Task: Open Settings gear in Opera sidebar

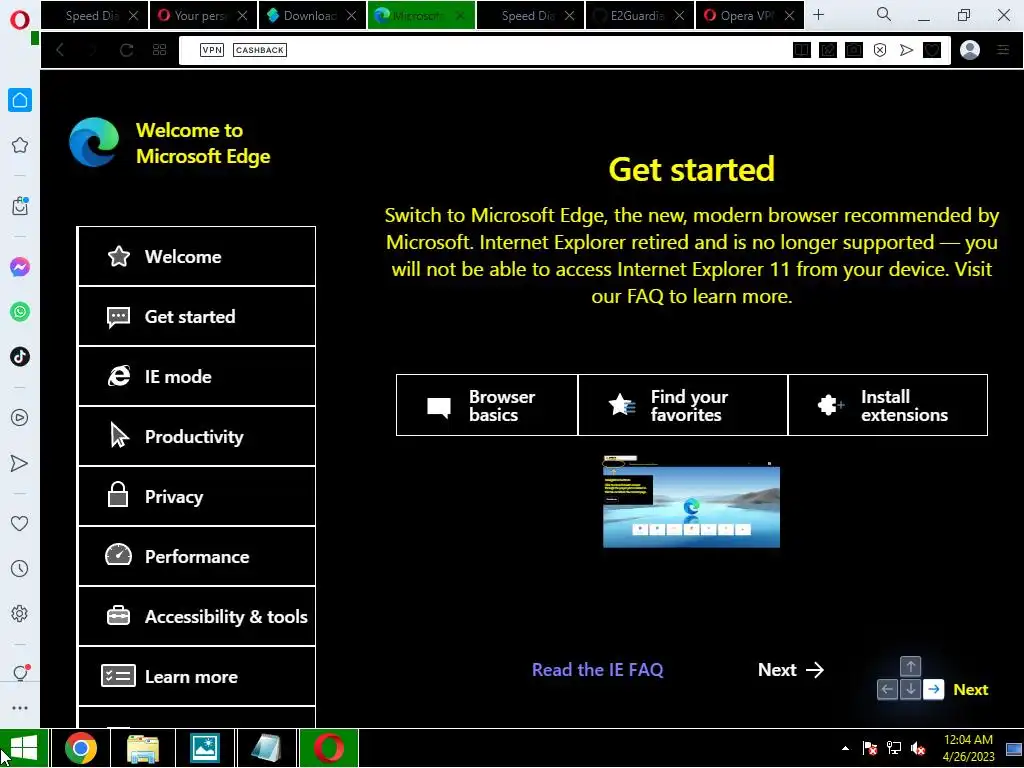Action: (20, 613)
